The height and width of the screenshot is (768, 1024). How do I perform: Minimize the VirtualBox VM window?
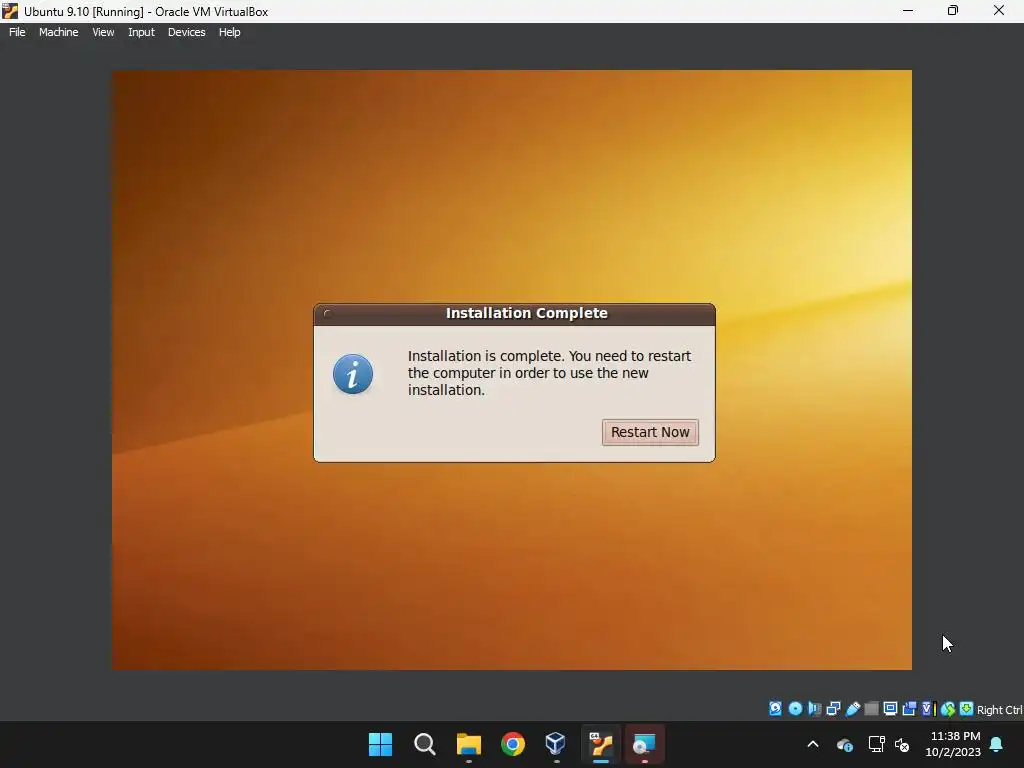[x=908, y=11]
